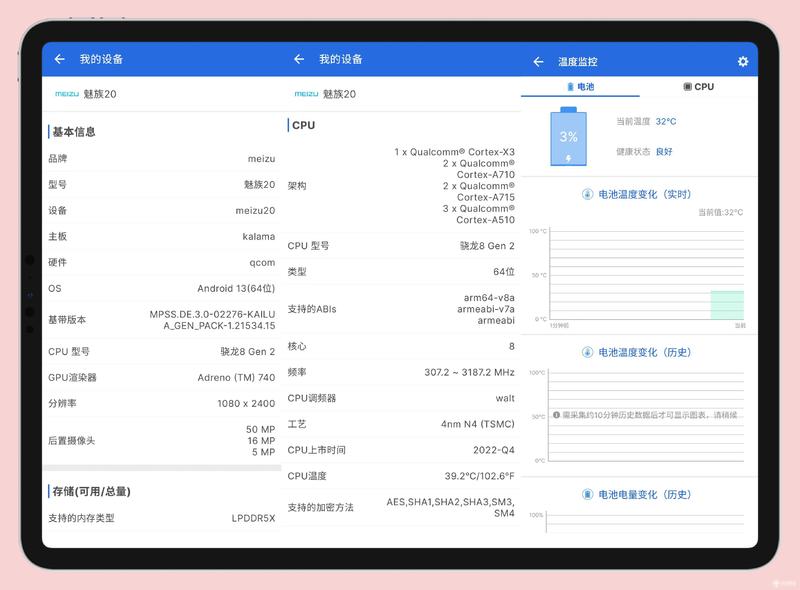Click the 主板 value kalama
Screen dimensions: 800x590
pos(259,236)
